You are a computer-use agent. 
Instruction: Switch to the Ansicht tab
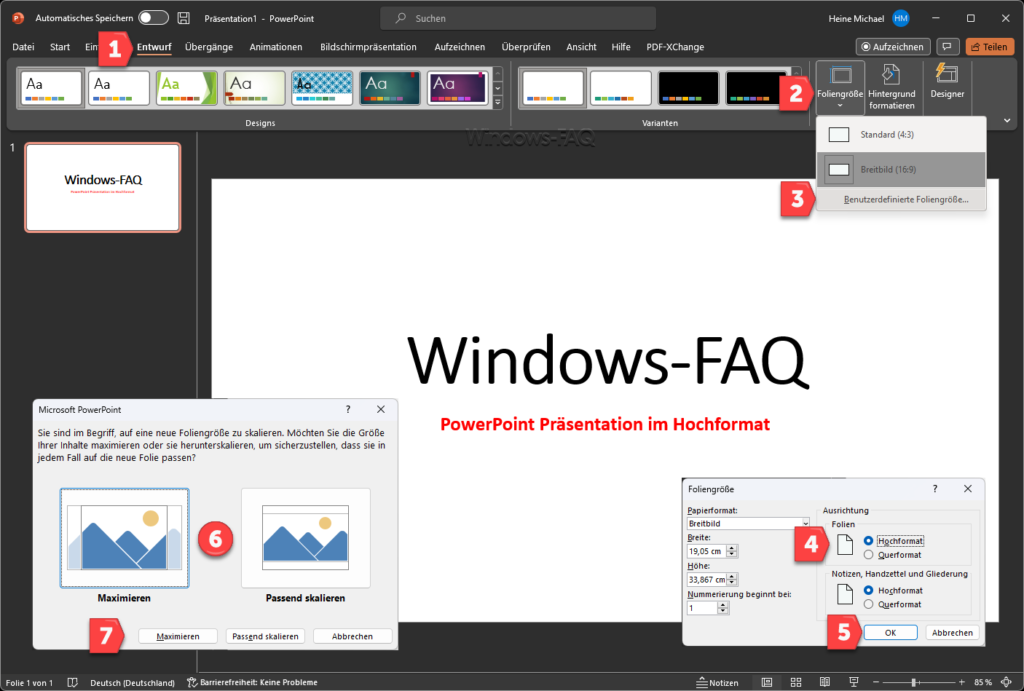581,47
